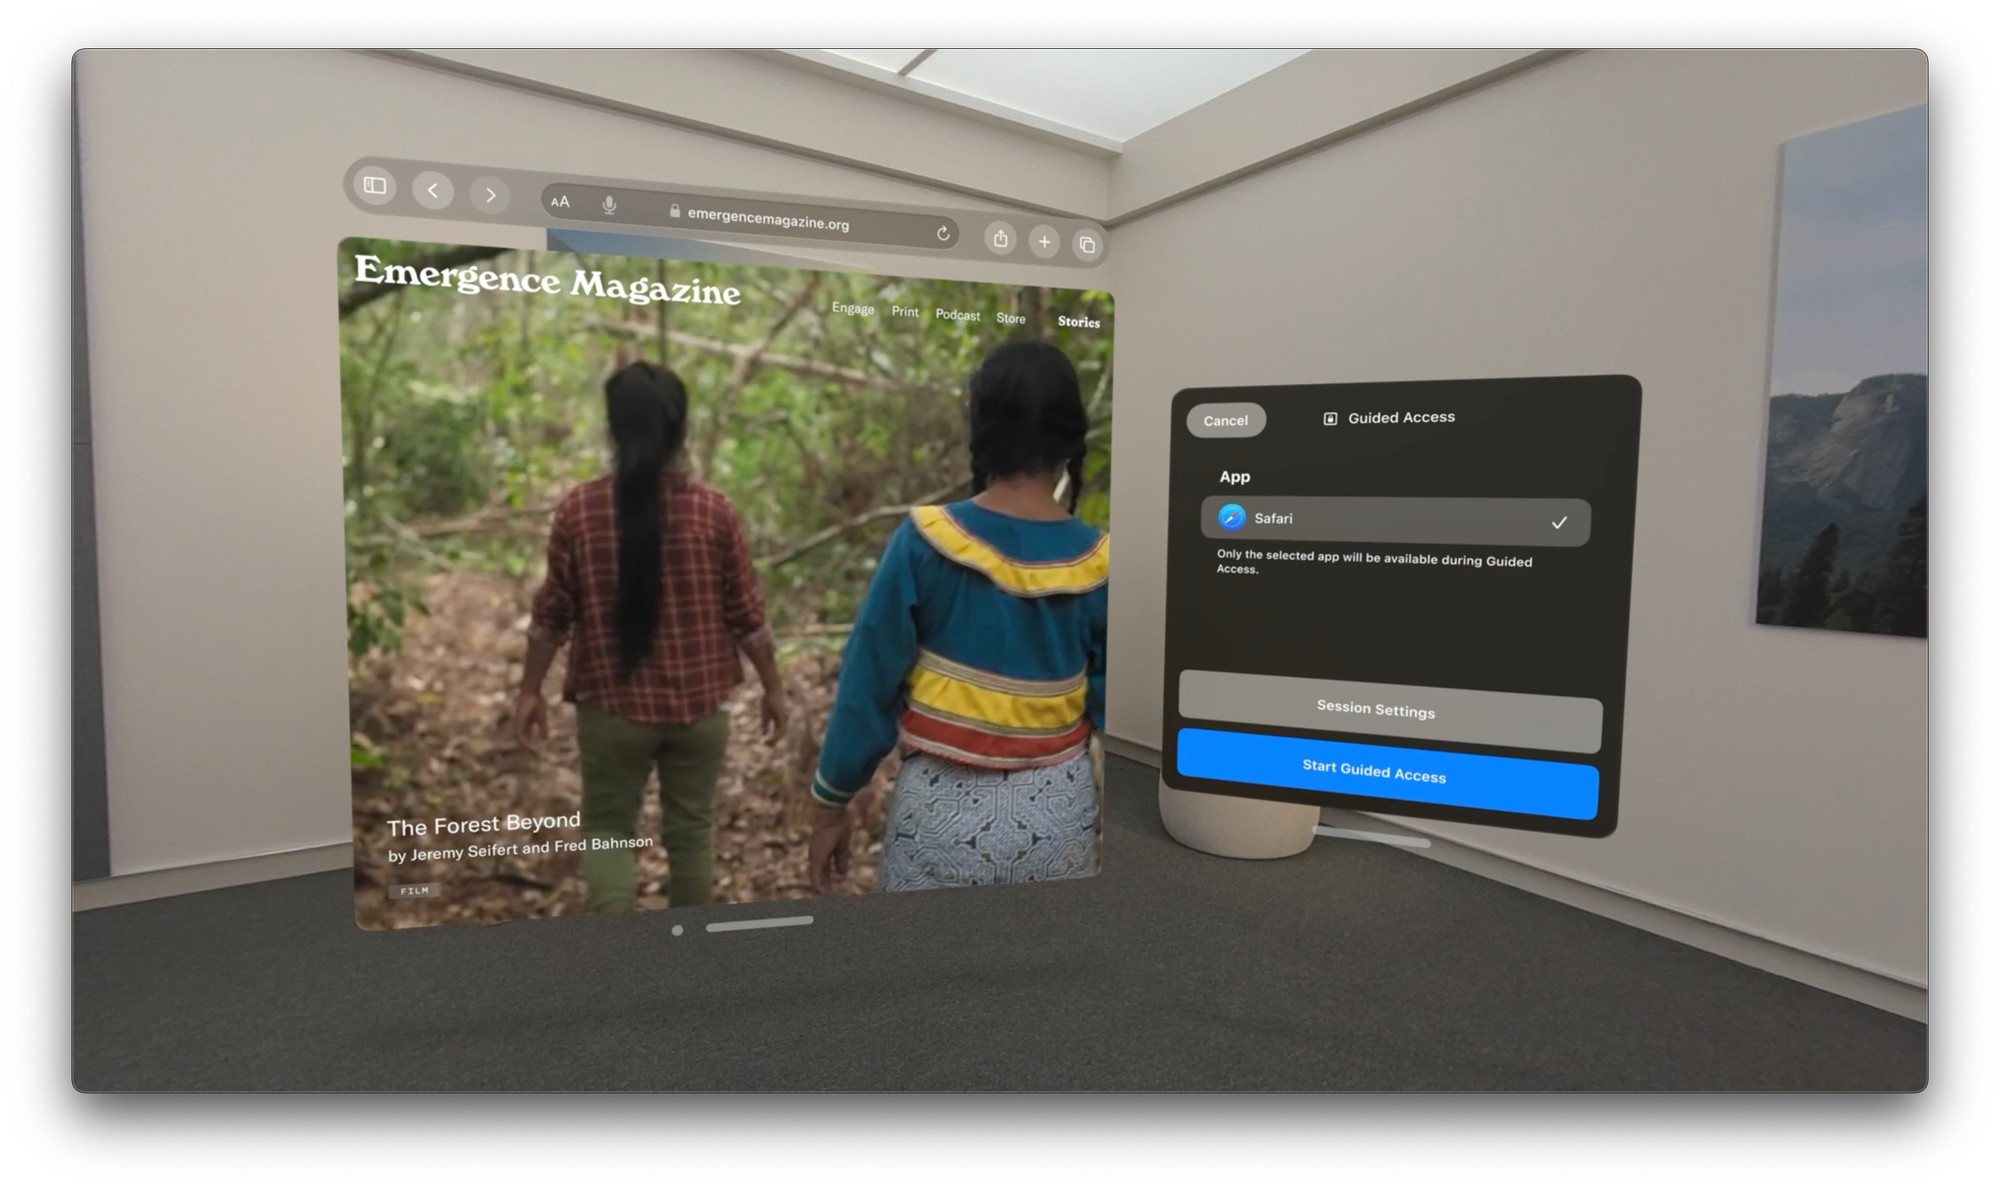Click the Cancel button in Guided Access
Image resolution: width=2000 pixels, height=1188 pixels.
coord(1225,417)
